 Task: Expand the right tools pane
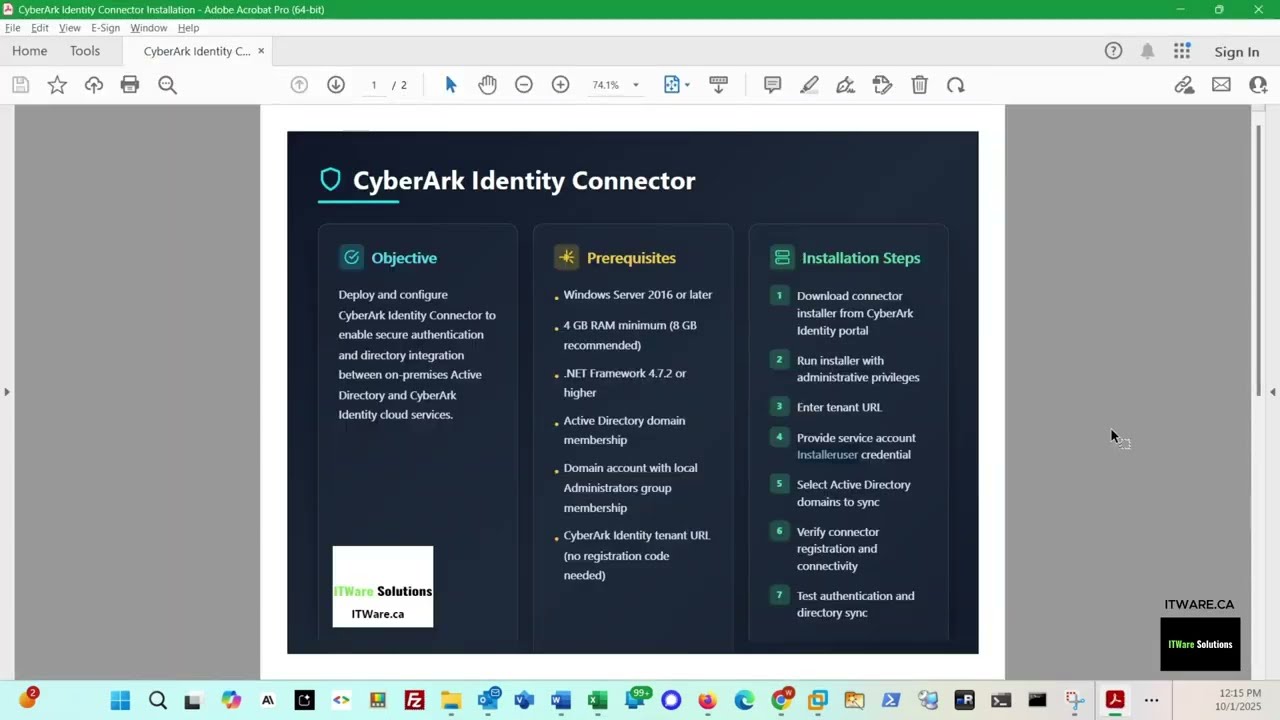(x=1273, y=392)
